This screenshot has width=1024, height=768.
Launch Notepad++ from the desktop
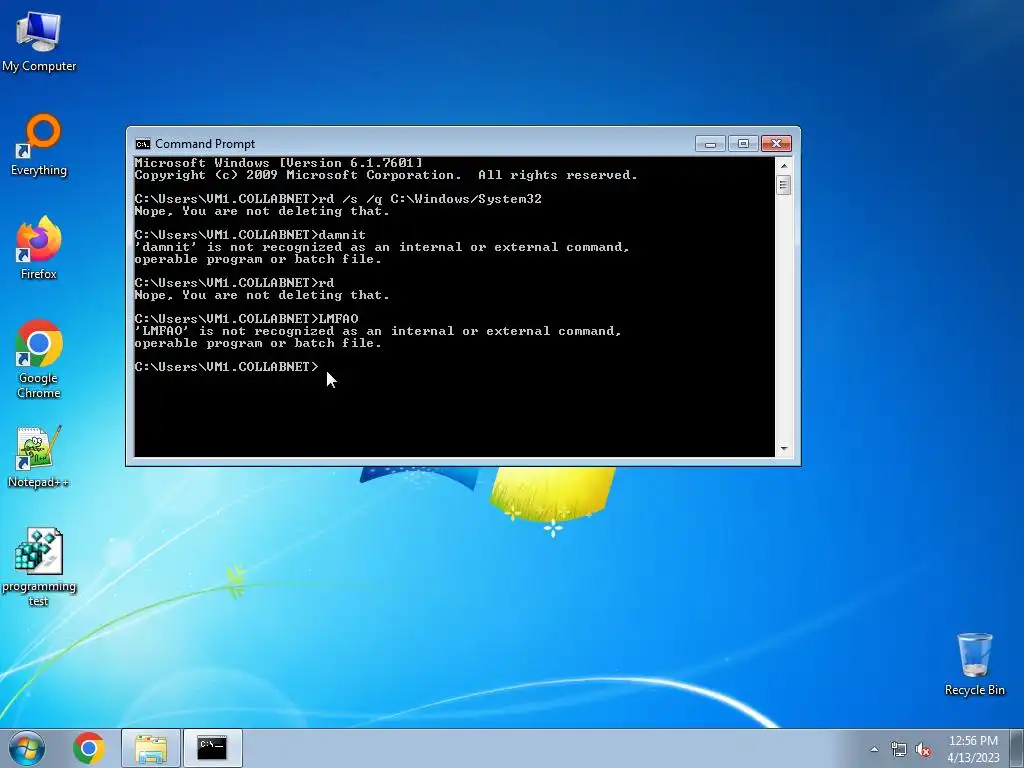[x=39, y=456]
